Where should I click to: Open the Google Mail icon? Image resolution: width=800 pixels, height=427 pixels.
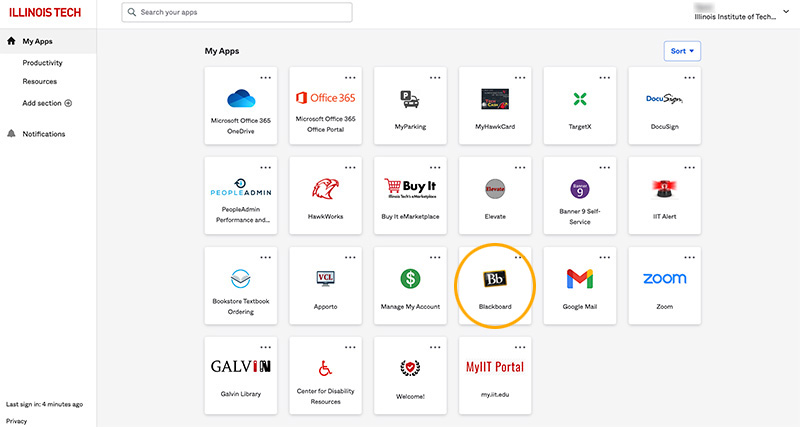[x=580, y=279]
